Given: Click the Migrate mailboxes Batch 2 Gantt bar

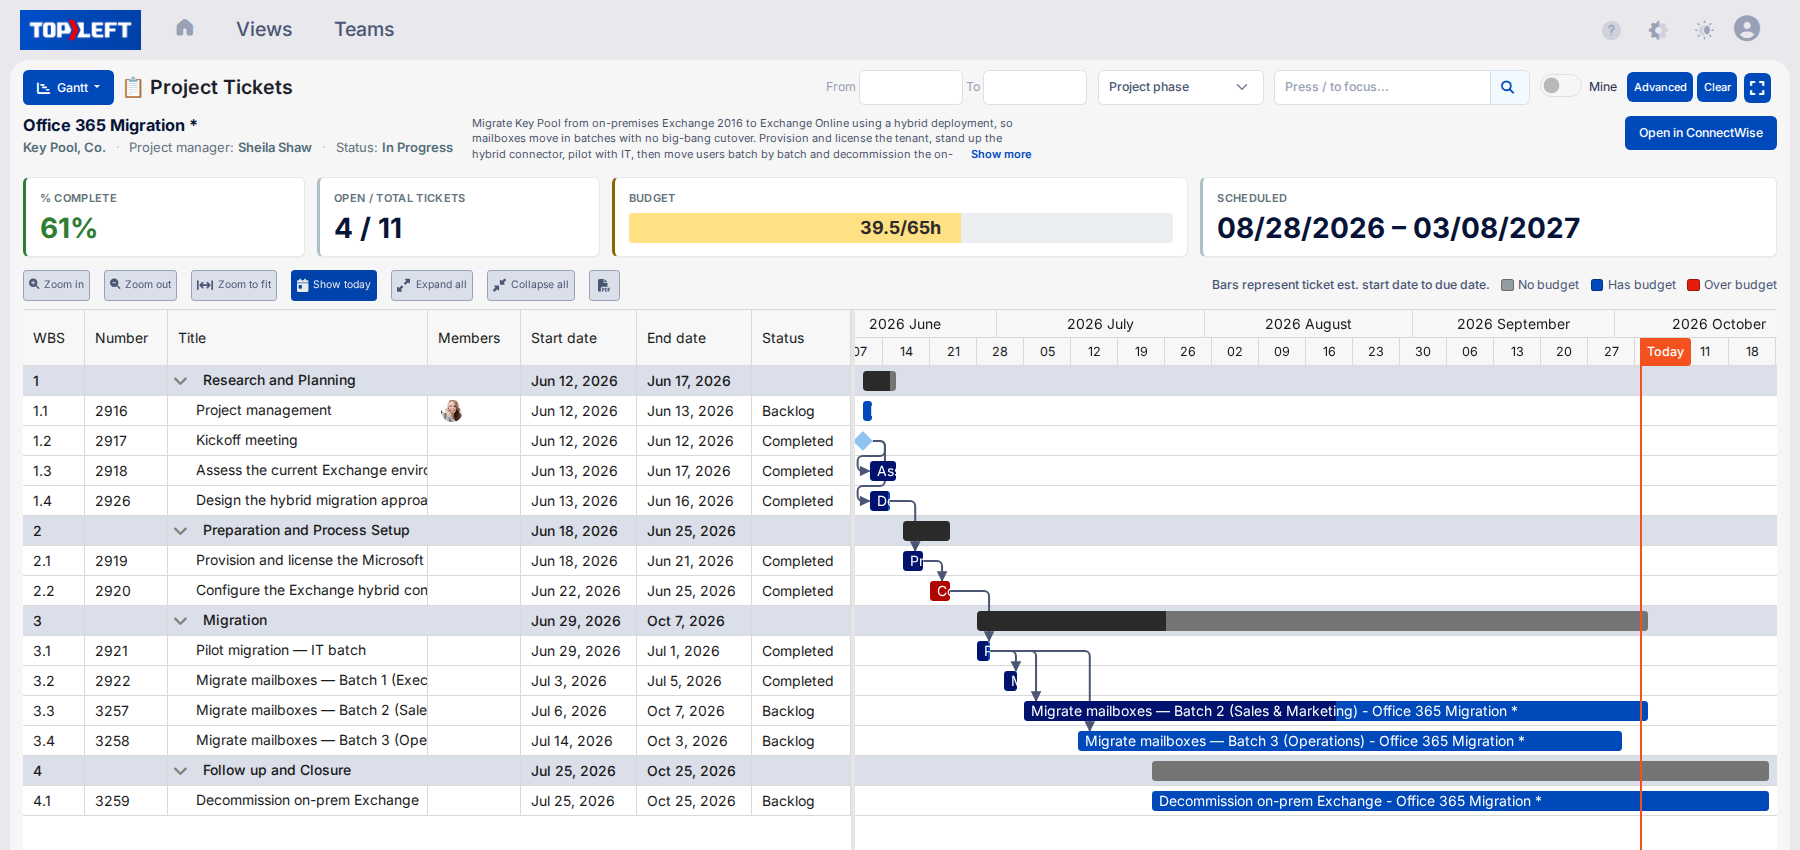Looking at the screenshot, I should click(x=1335, y=711).
